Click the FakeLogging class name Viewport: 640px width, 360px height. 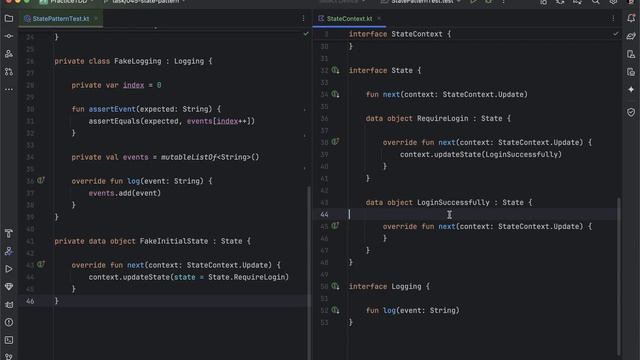point(138,61)
